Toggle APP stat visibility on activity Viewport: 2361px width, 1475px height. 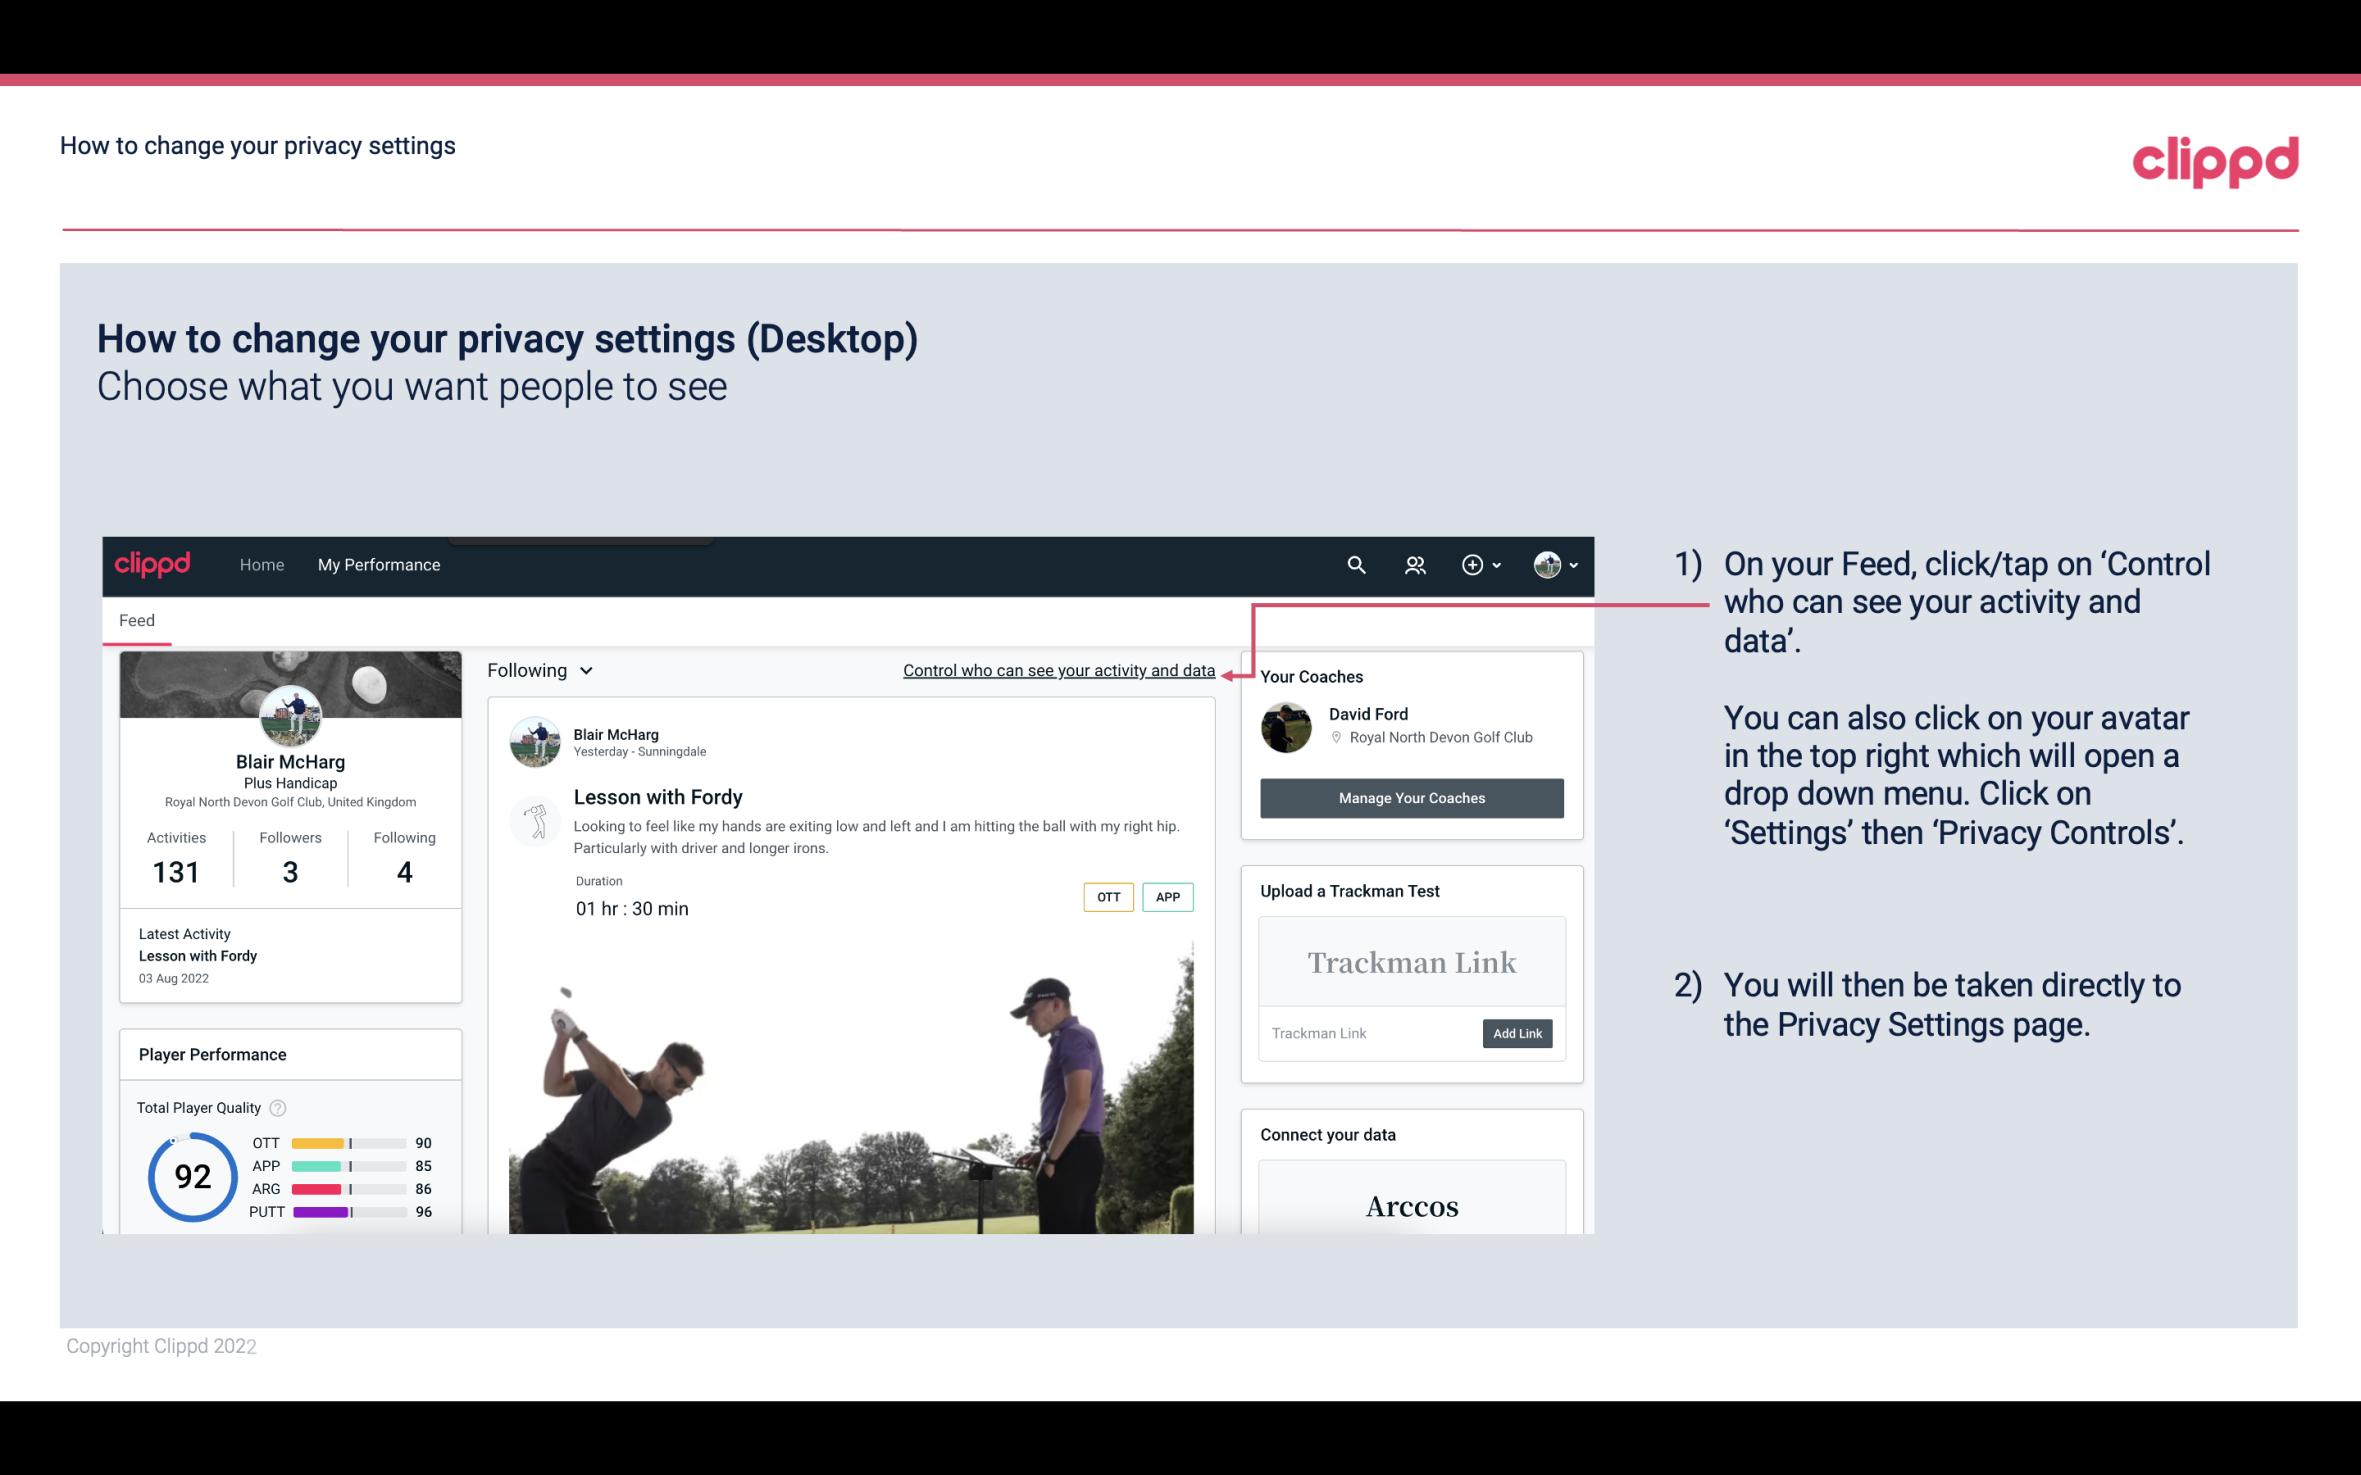[x=1169, y=896]
